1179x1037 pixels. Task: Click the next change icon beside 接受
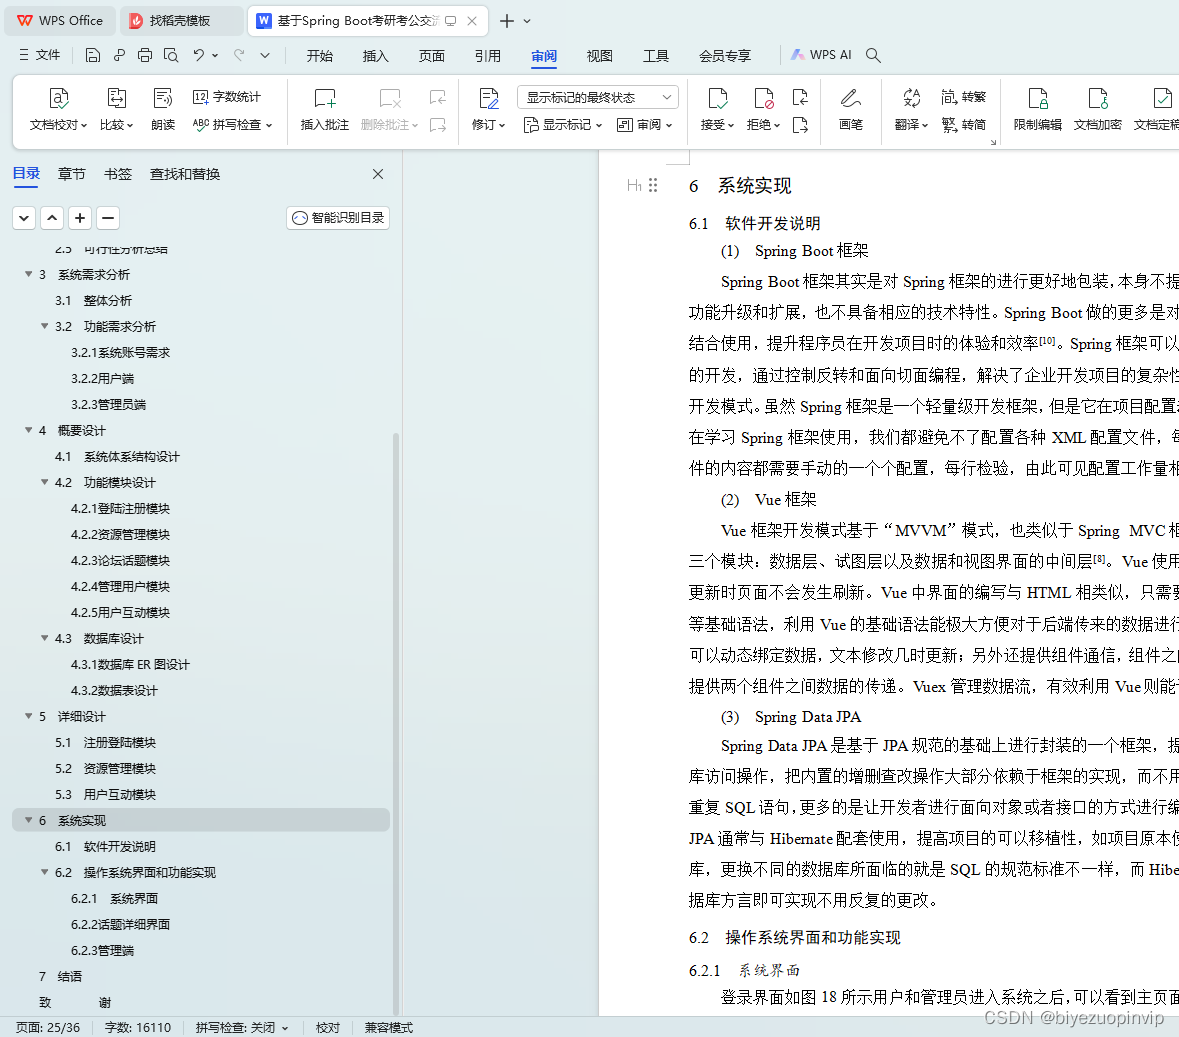pyautogui.click(x=801, y=124)
